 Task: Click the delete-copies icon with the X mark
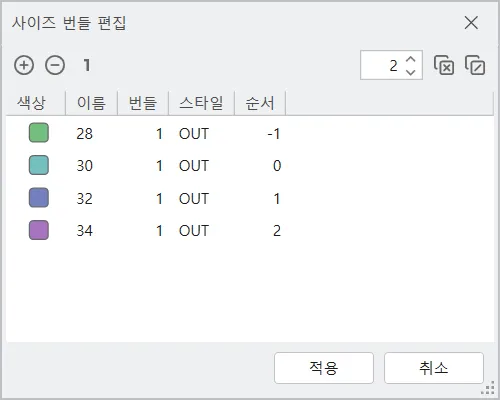point(444,65)
